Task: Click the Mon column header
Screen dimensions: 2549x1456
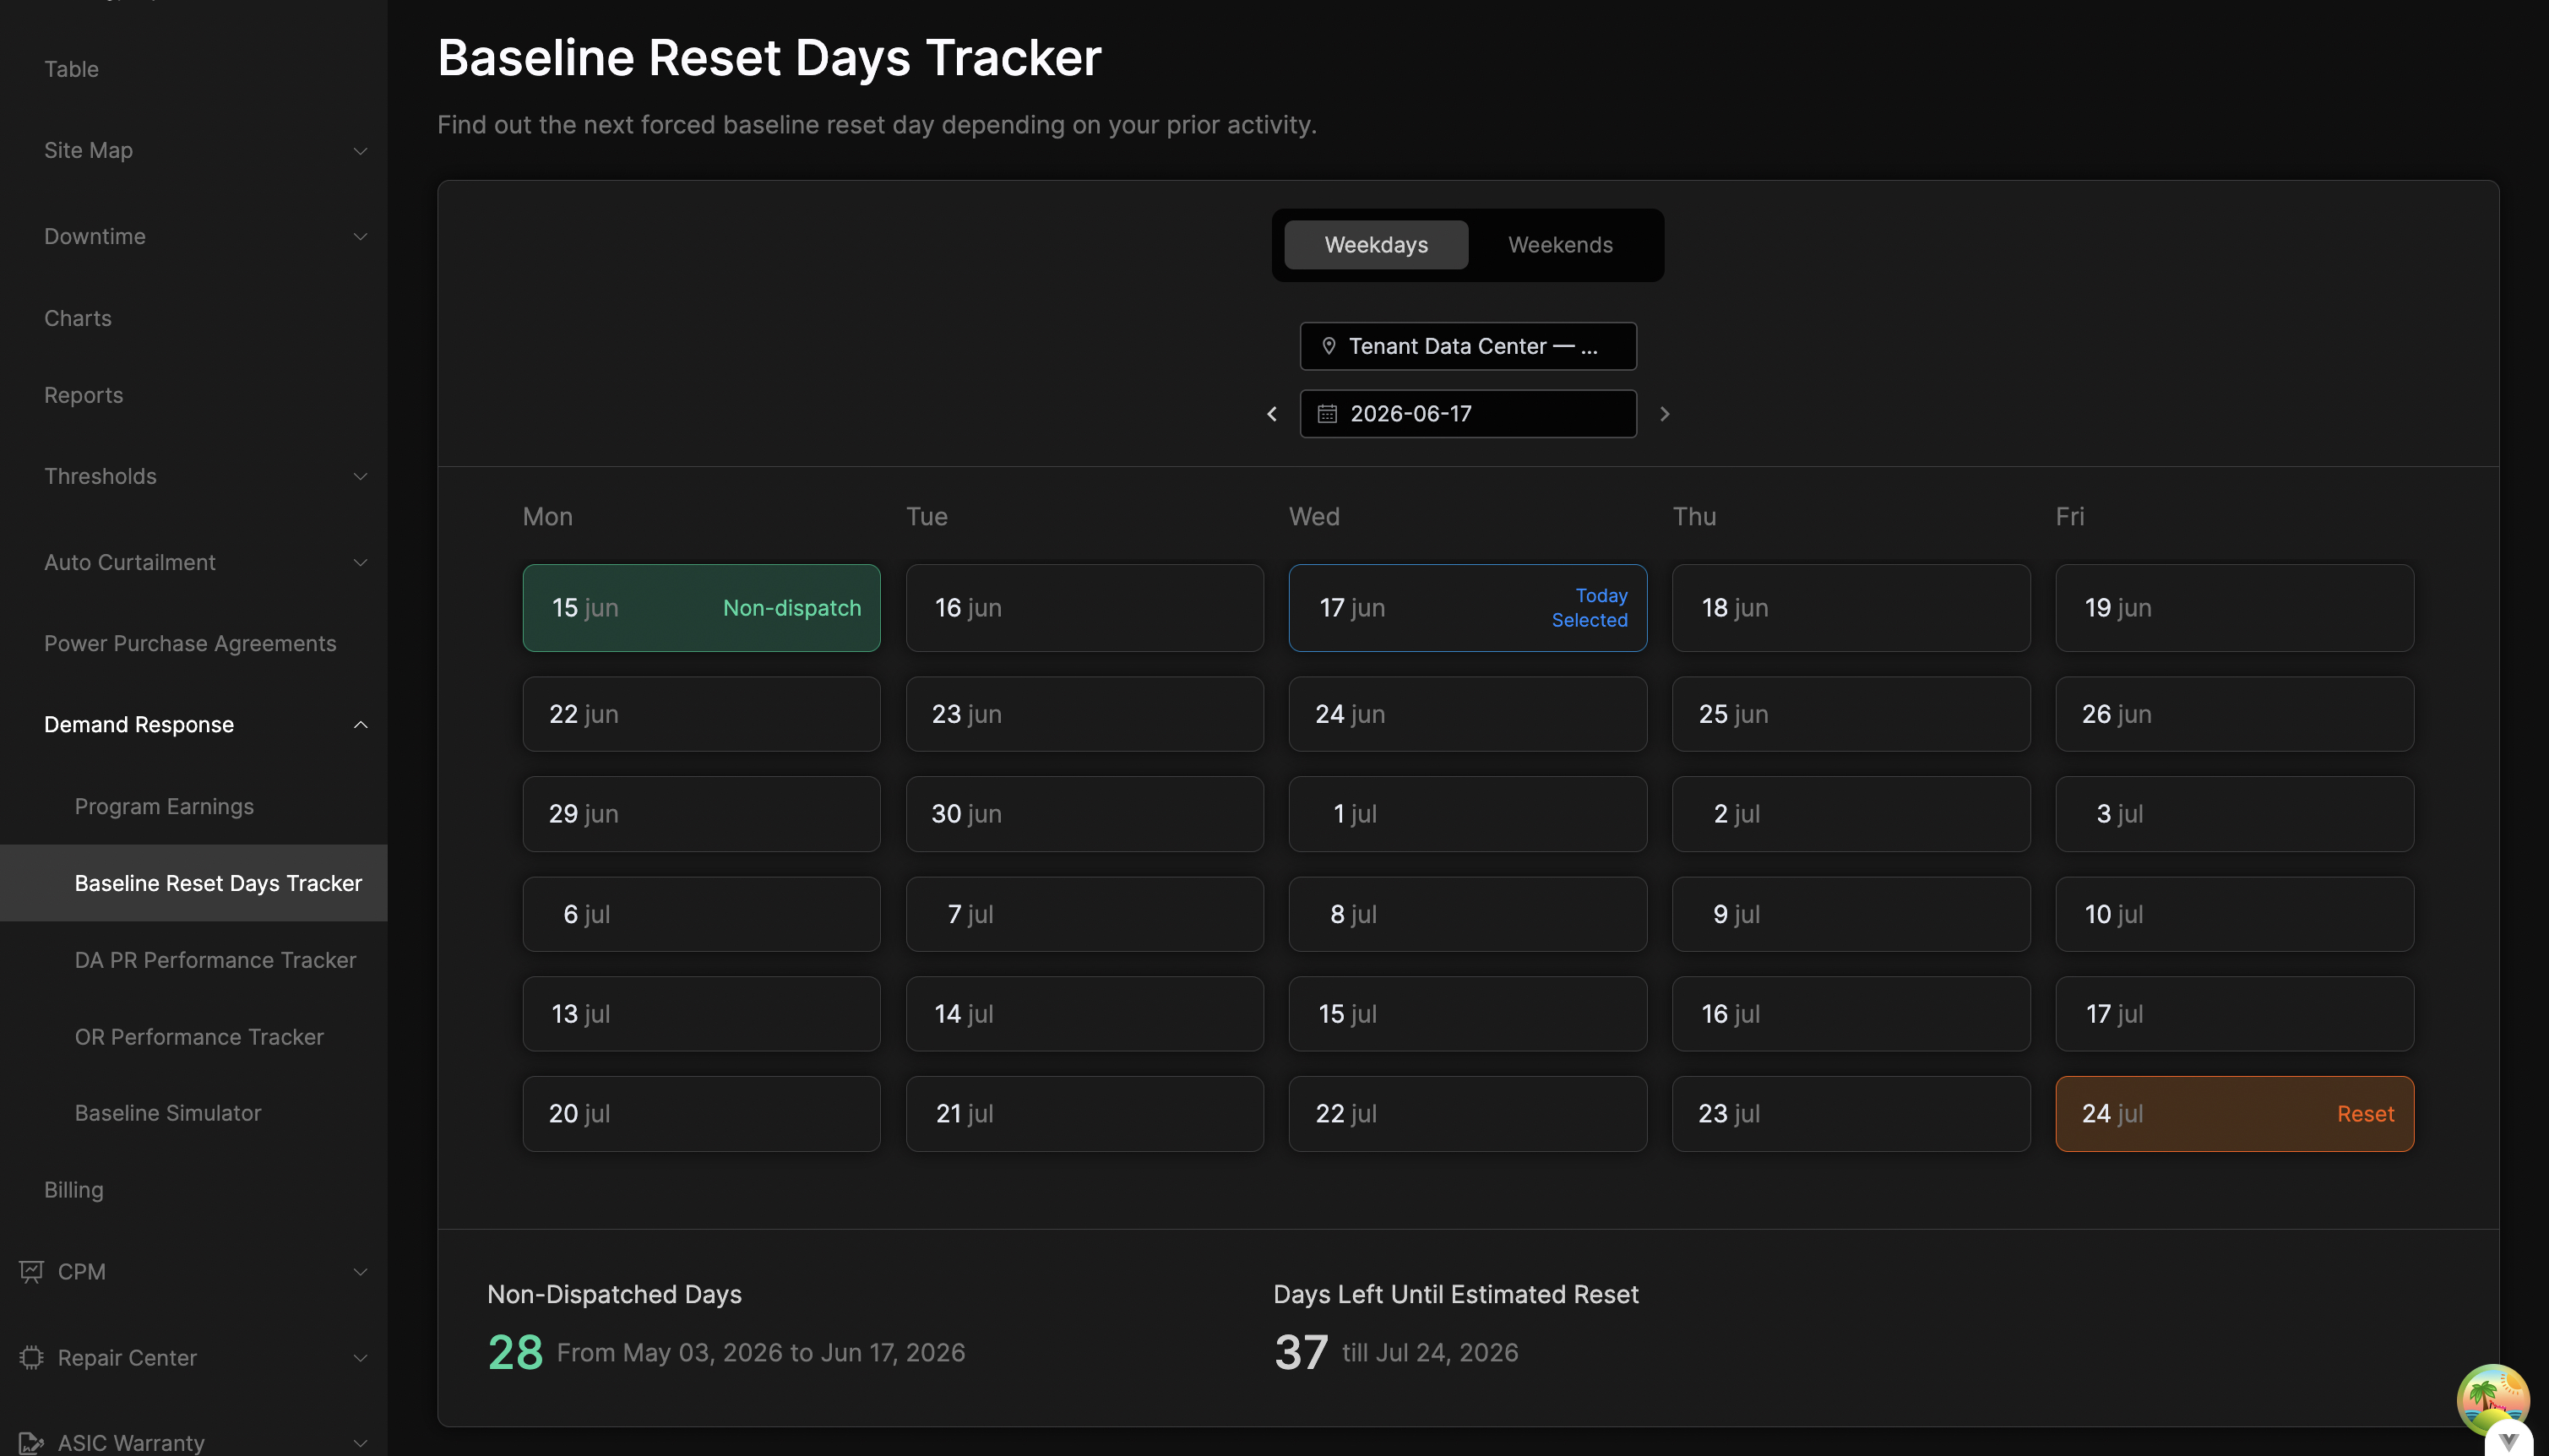Action: click(548, 517)
